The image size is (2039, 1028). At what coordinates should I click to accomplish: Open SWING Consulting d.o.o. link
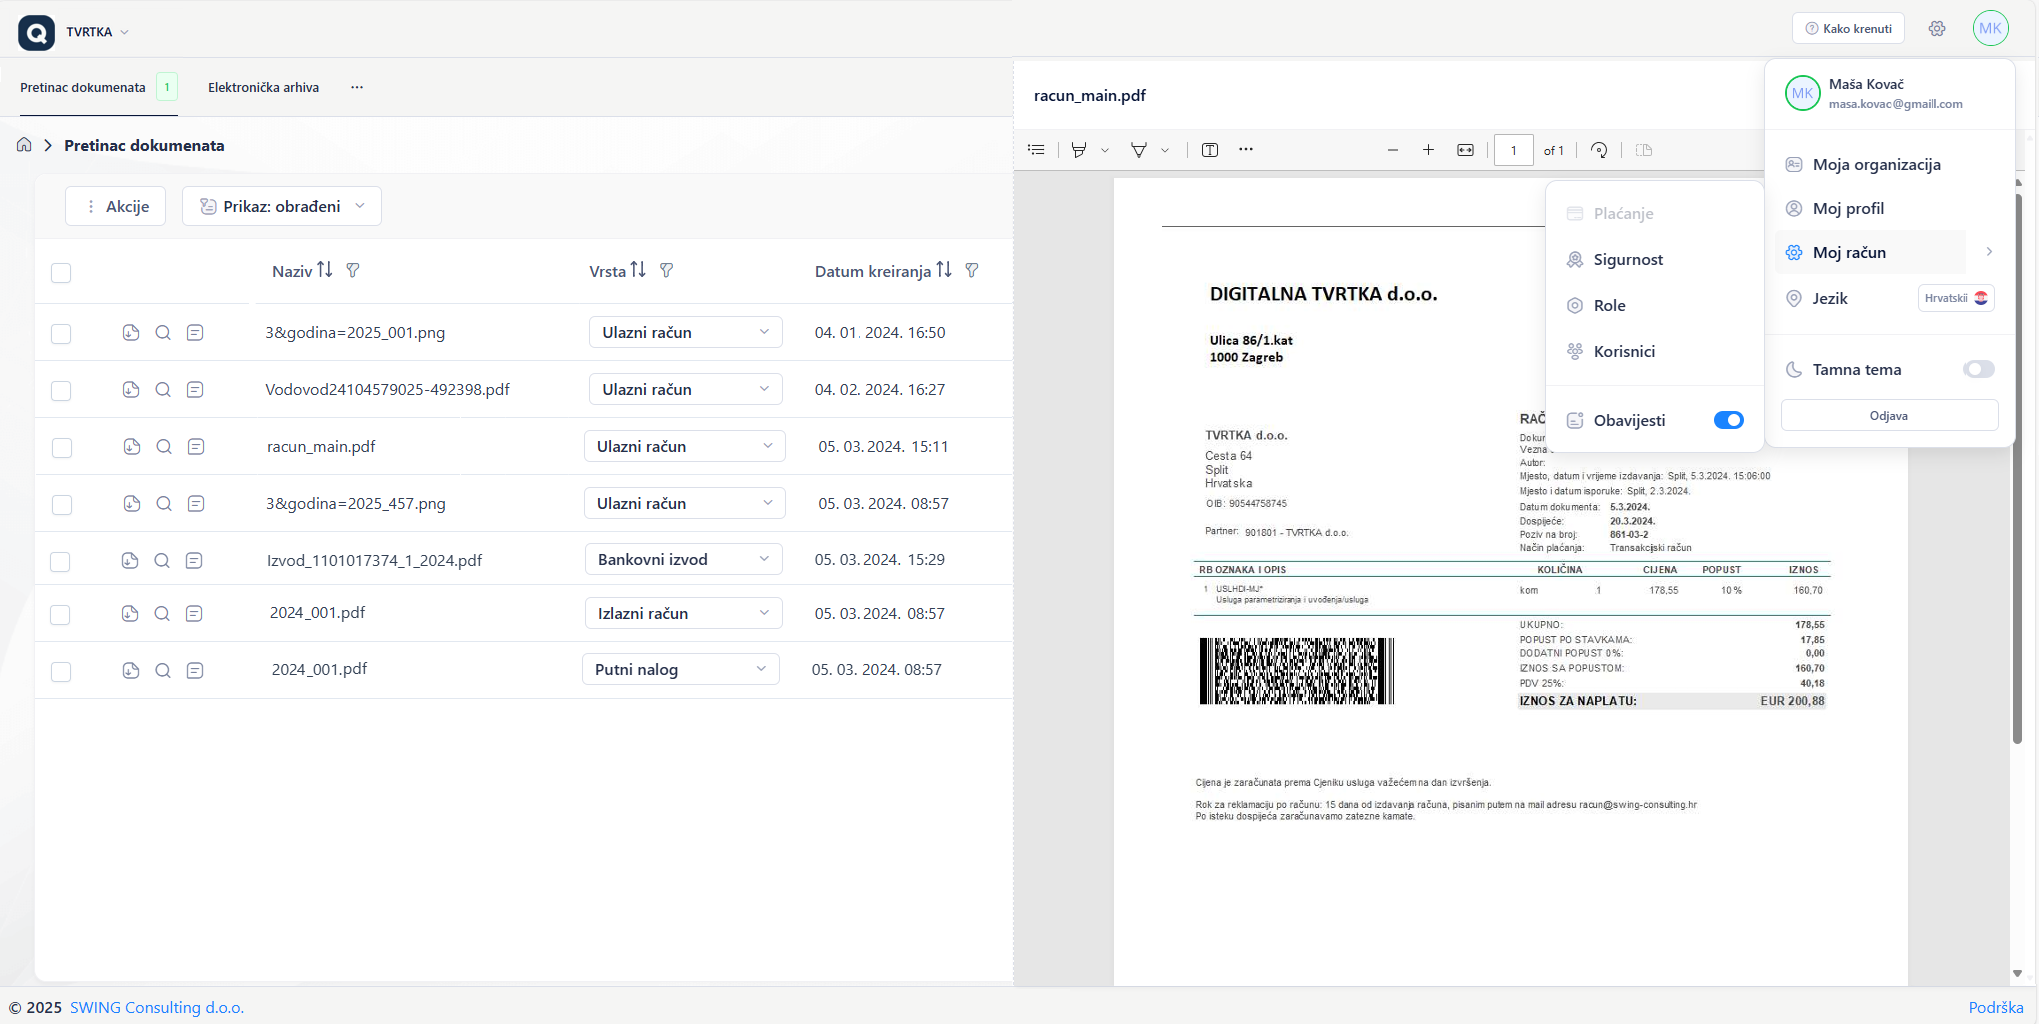pyautogui.click(x=157, y=1007)
